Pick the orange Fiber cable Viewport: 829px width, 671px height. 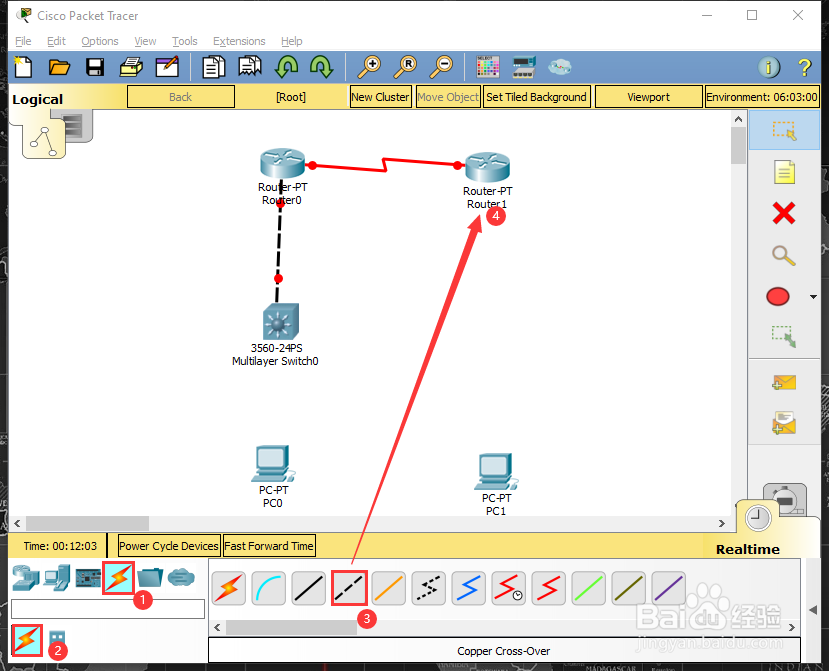[x=389, y=588]
